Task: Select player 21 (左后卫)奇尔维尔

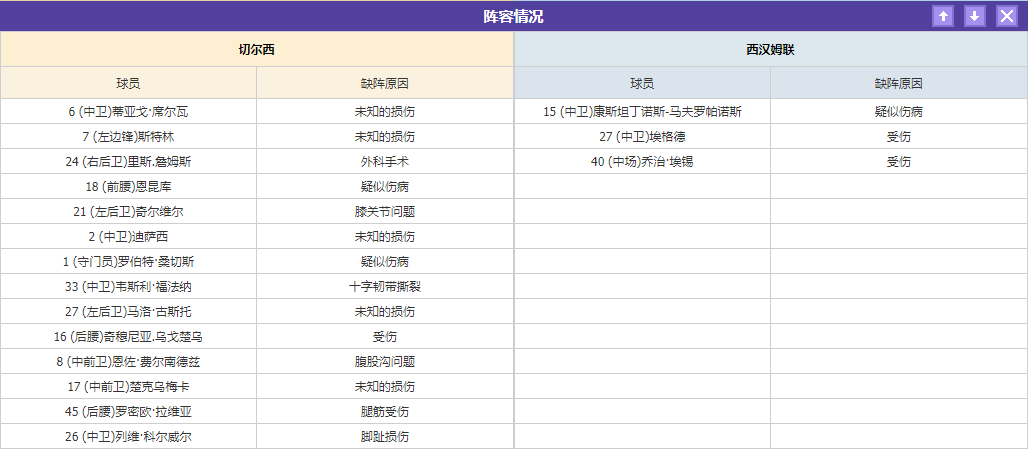Action: pos(128,212)
